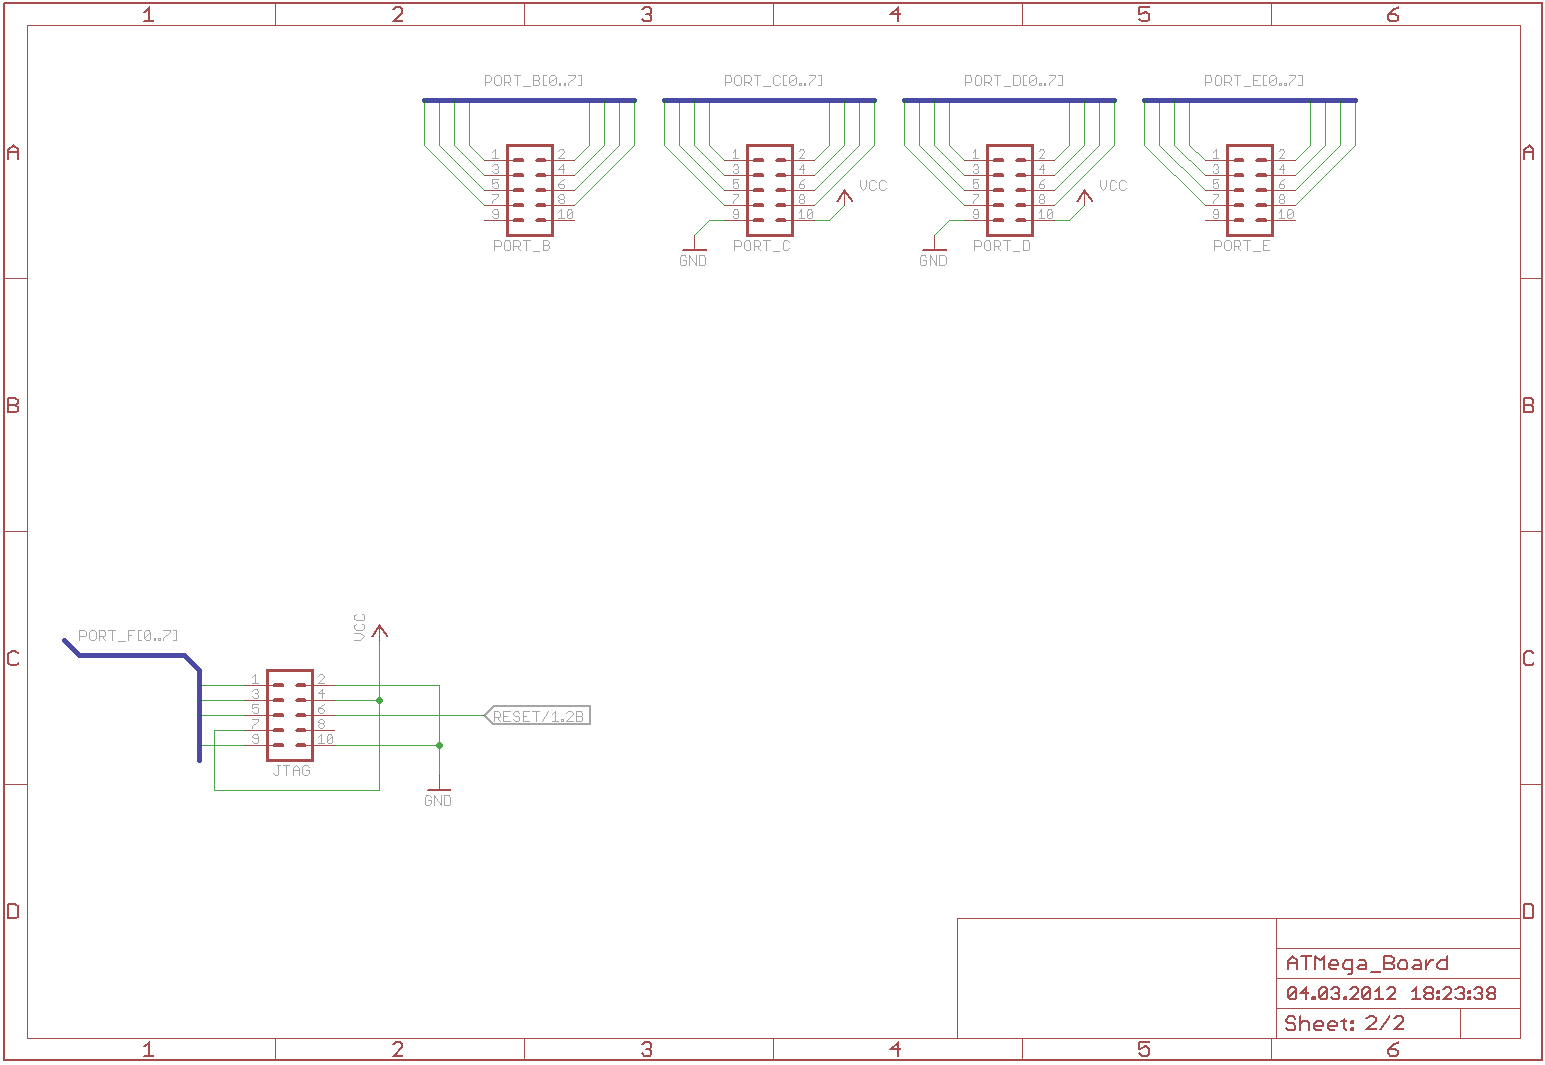
Task: Click the Sheet: 2/2 text
Action: click(1345, 1024)
